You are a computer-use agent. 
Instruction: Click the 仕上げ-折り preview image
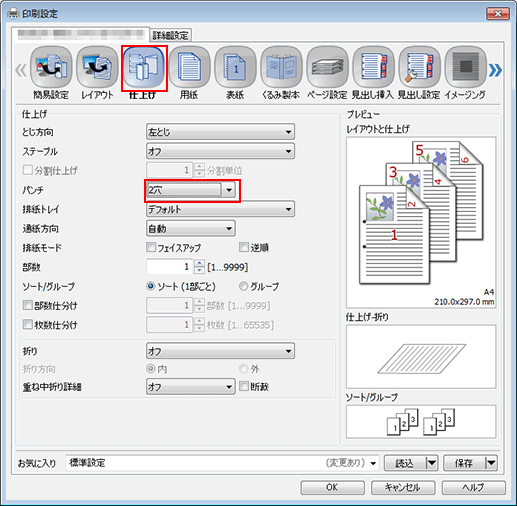pyautogui.click(x=421, y=357)
